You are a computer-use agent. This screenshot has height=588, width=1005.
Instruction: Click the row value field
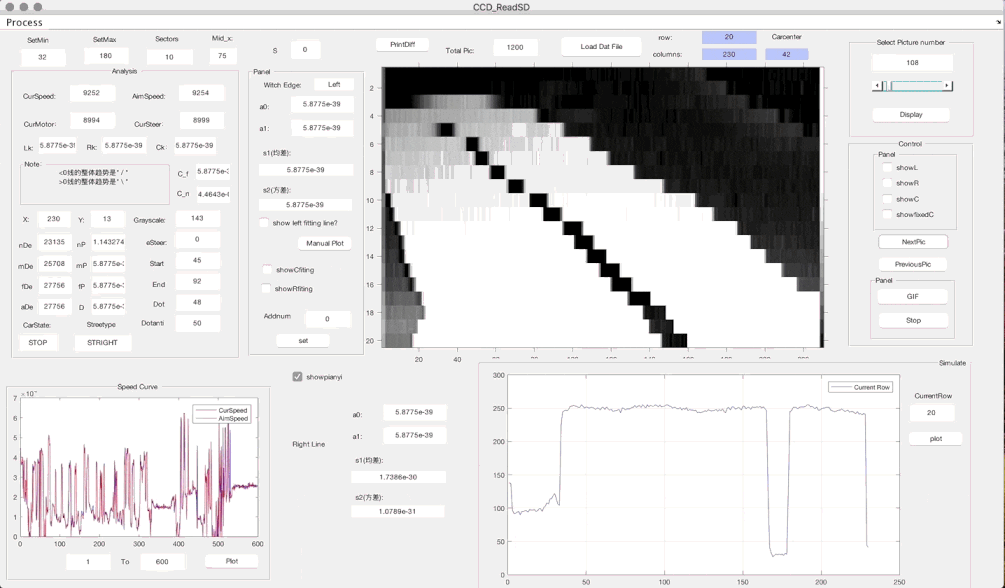pyautogui.click(x=729, y=37)
